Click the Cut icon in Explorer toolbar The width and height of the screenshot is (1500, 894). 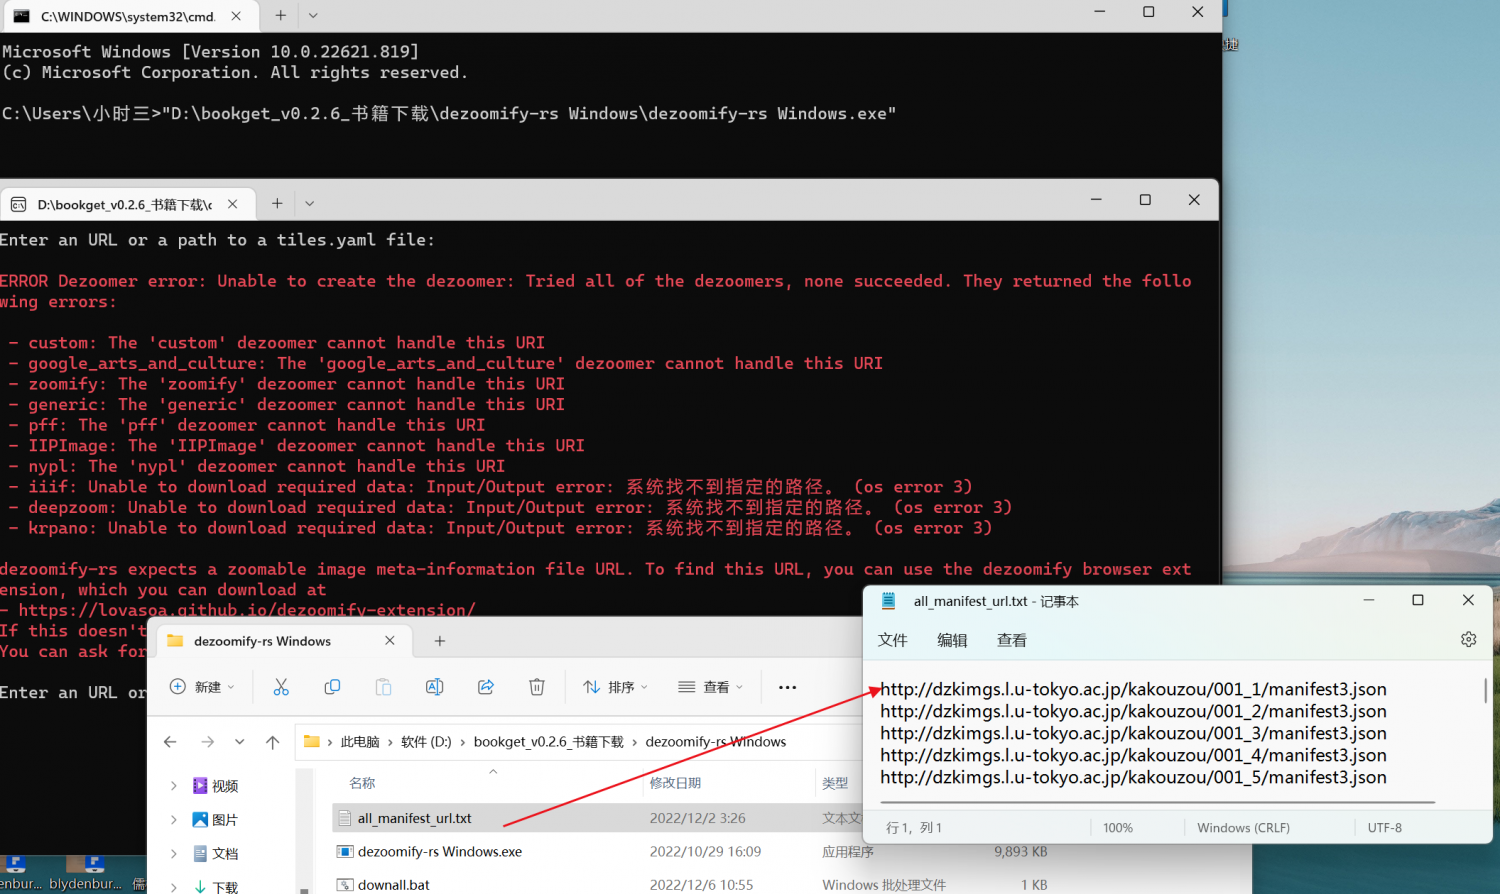[x=281, y=687]
